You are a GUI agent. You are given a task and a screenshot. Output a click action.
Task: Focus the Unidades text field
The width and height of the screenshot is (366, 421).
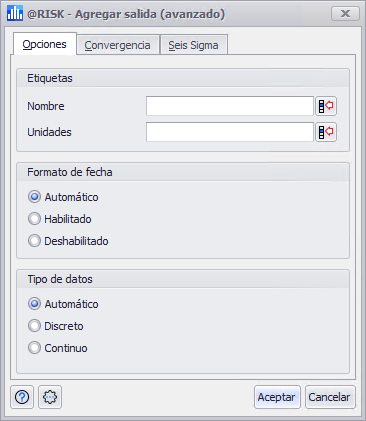(230, 132)
